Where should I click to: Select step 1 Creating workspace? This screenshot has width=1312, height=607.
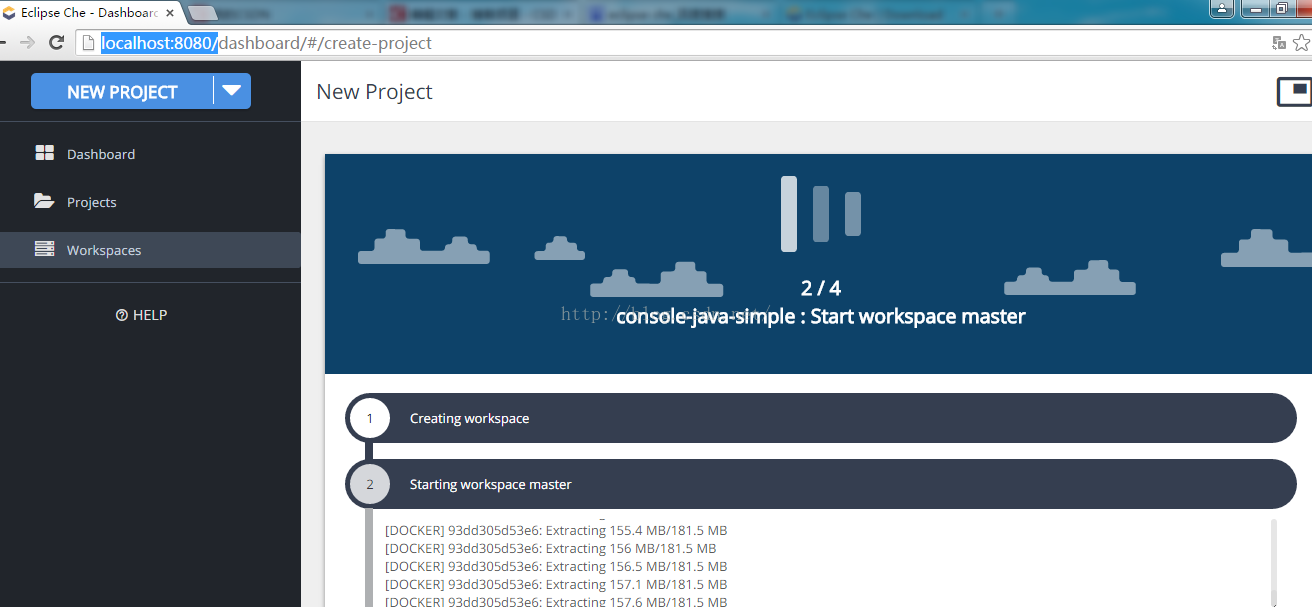[x=821, y=418]
